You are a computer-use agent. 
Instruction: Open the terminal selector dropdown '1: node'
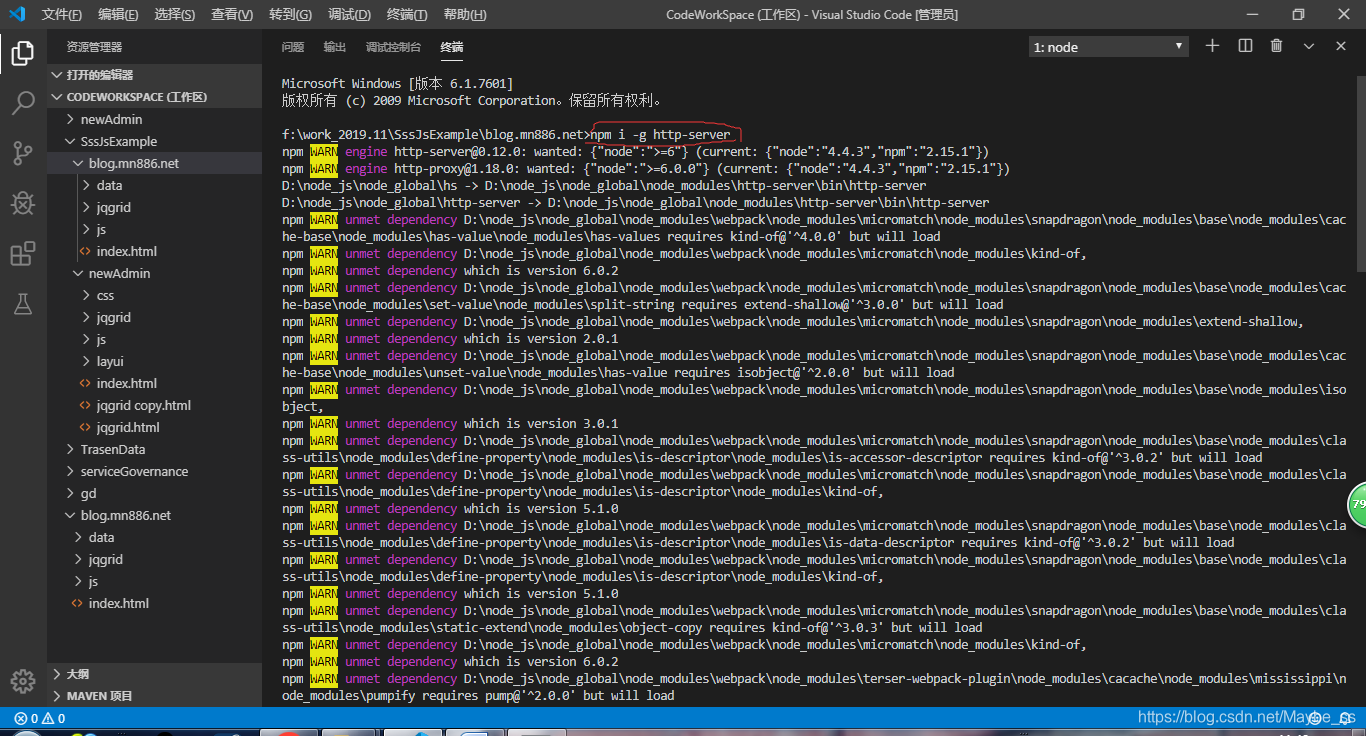tap(1109, 47)
